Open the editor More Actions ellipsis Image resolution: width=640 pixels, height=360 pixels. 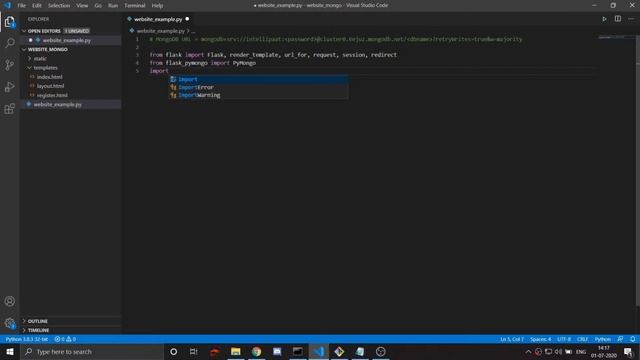pyautogui.click(x=631, y=19)
